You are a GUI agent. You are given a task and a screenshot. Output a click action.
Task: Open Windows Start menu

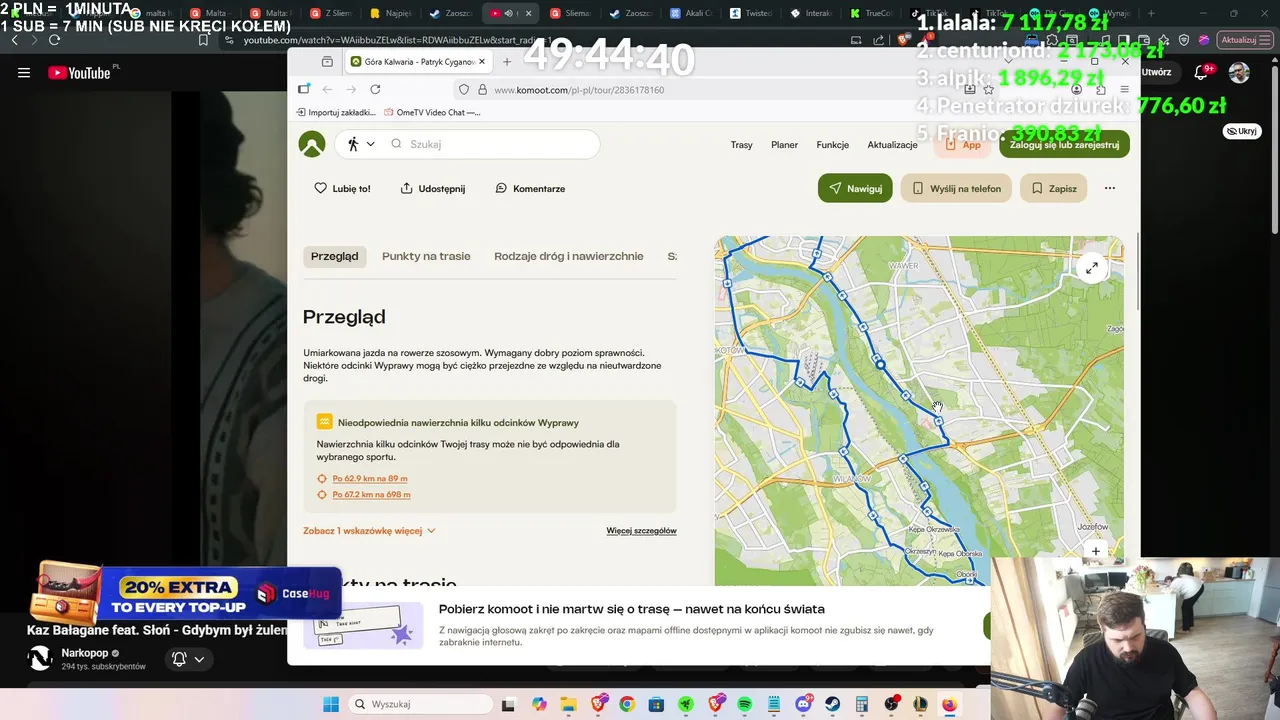[x=331, y=704]
